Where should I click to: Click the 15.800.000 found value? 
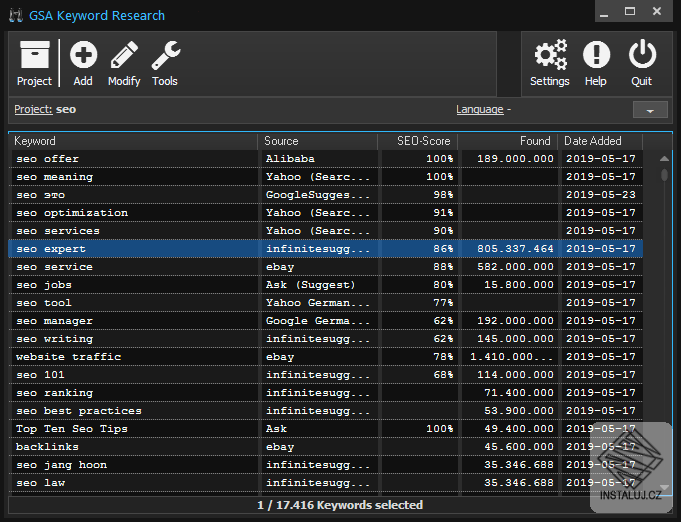coord(519,285)
